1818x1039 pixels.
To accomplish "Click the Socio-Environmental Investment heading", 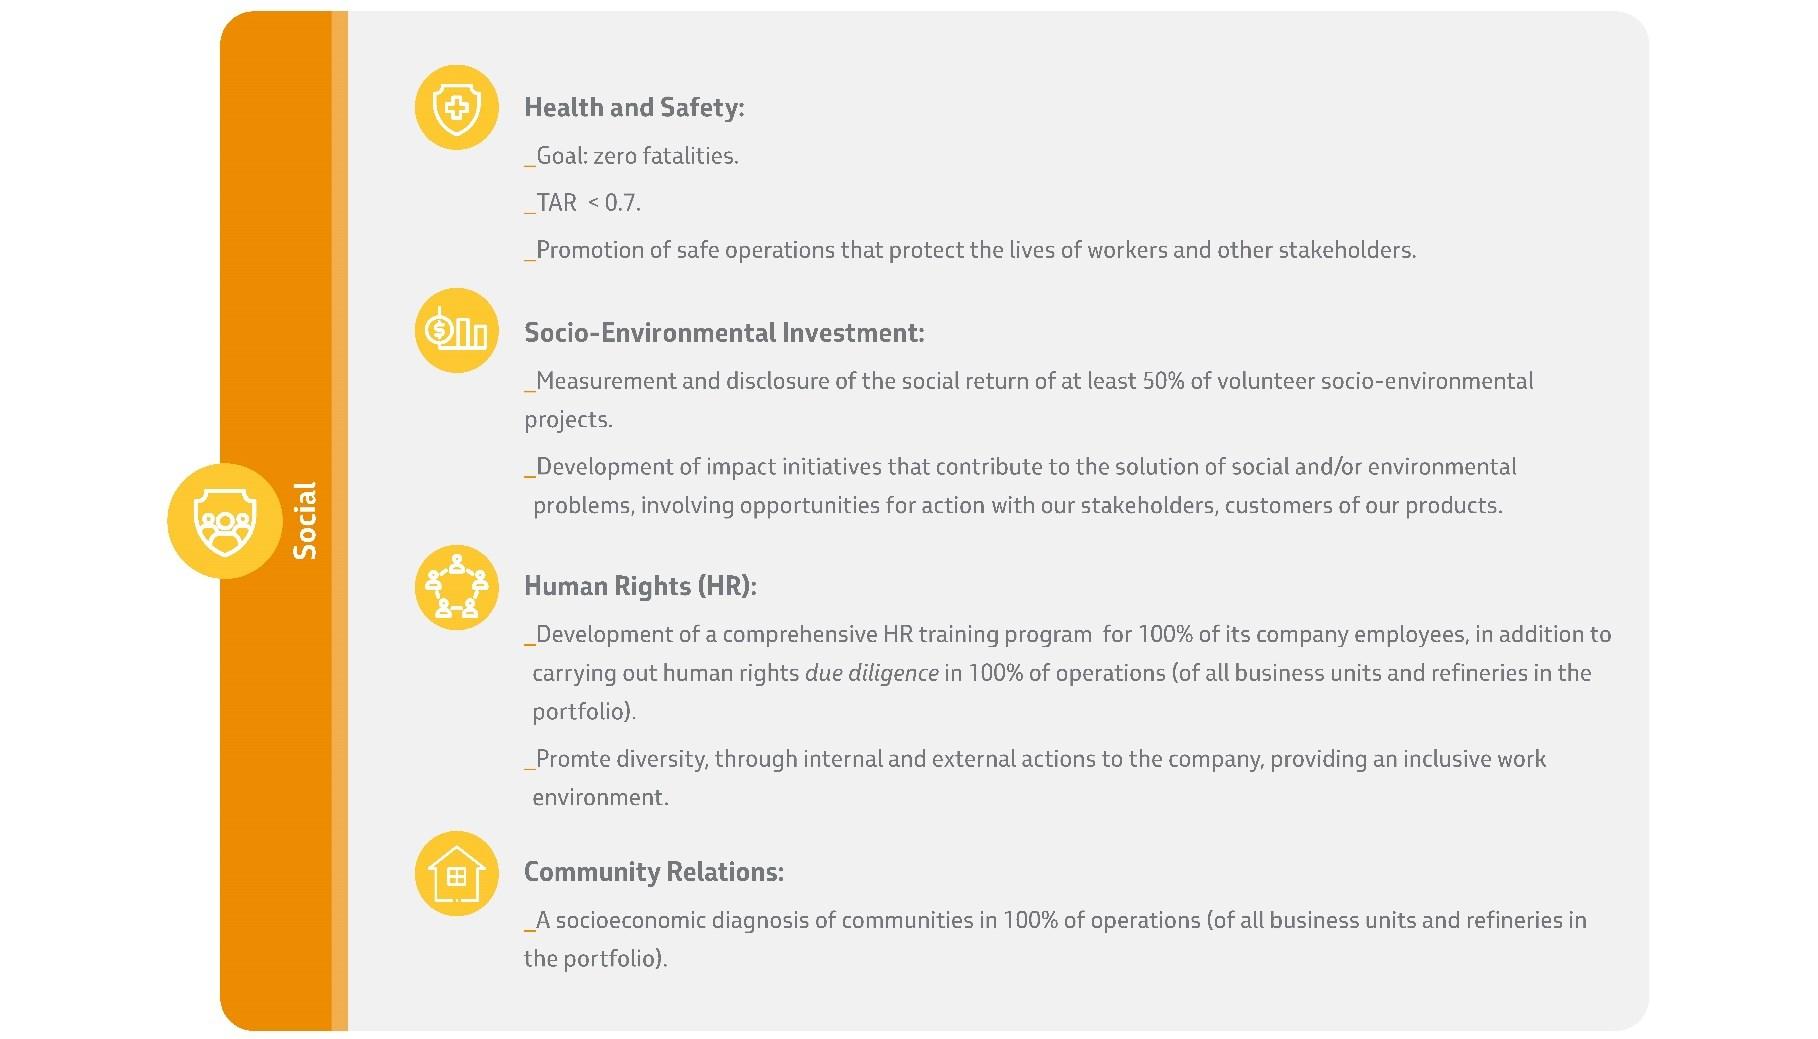I will 724,333.
